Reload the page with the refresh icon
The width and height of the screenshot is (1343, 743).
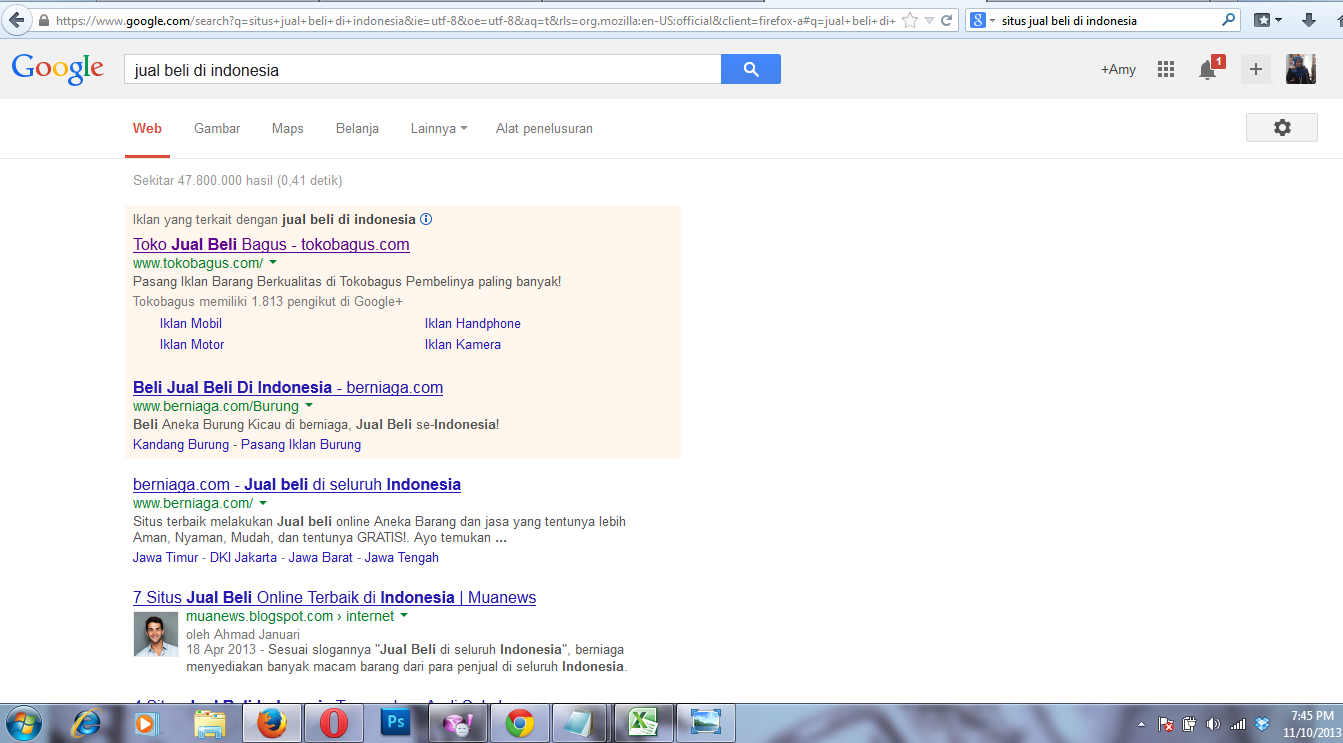pos(949,20)
